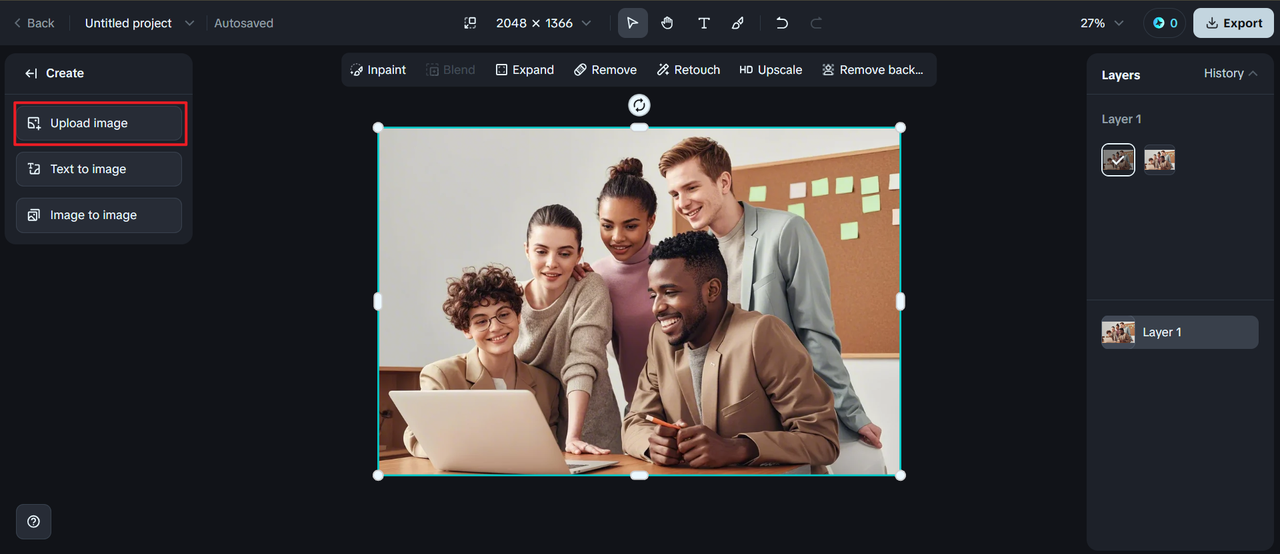Click the bottom-right corner handle of the image
The width and height of the screenshot is (1280, 554).
tap(900, 475)
